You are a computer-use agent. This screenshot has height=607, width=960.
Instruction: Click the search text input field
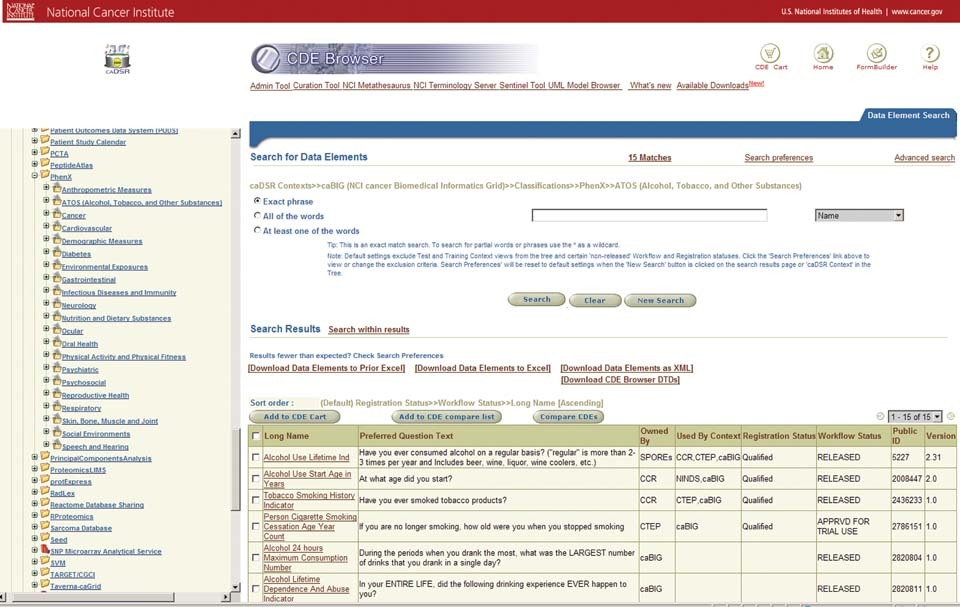click(x=649, y=216)
